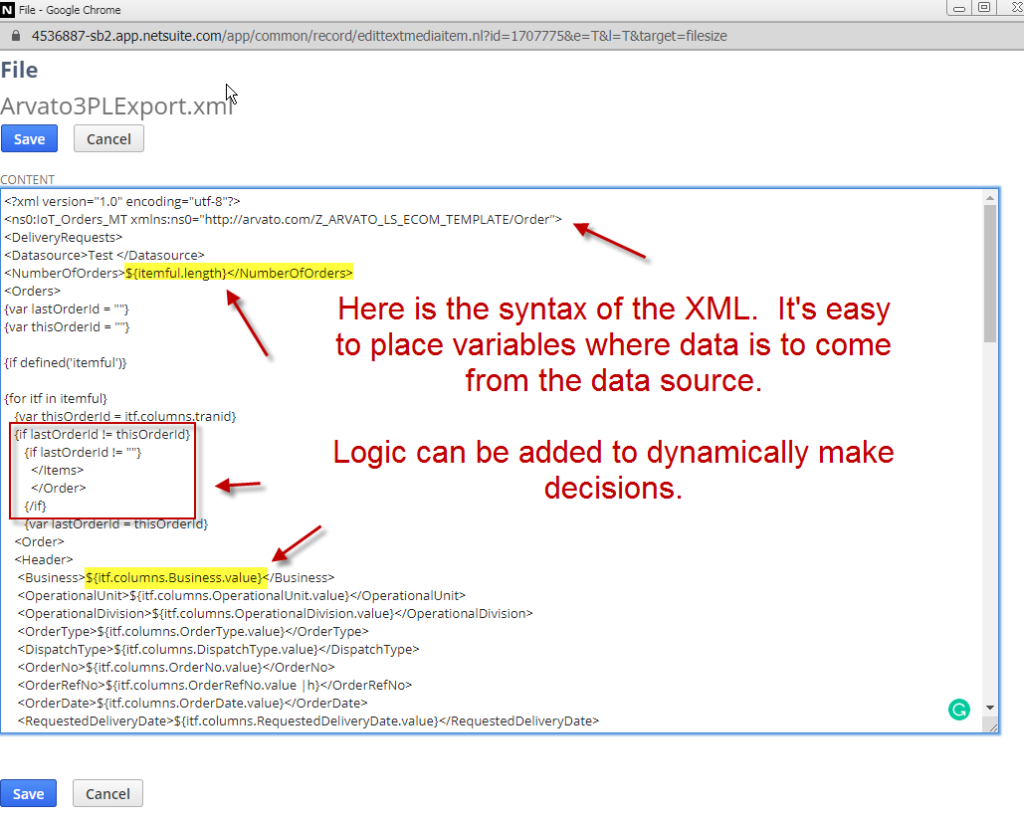Click the Grammarly icon in the content editor
This screenshot has height=823, width=1024.
(959, 709)
